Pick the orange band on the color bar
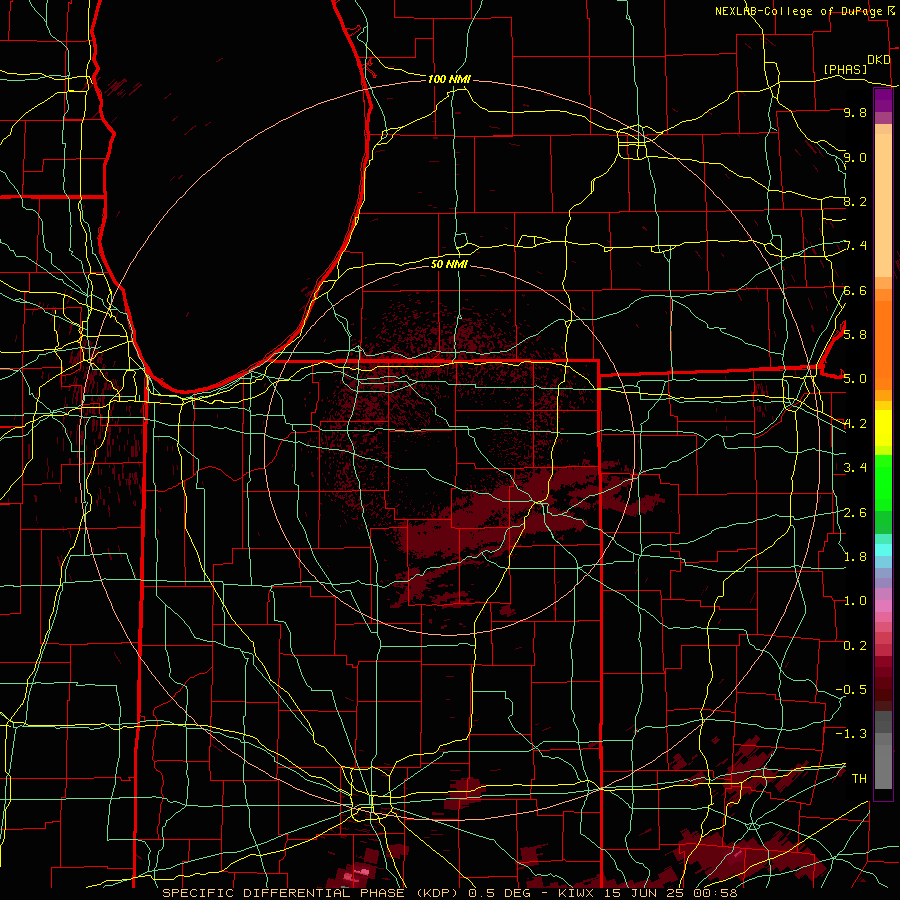Screen dimensions: 900x900 coord(883,344)
